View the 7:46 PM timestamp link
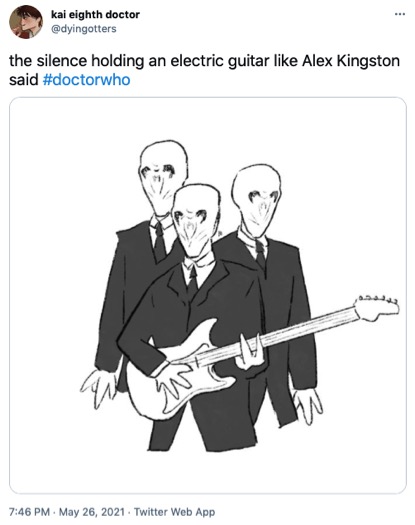Viewport: 415px width, 525px height. (x=29, y=512)
